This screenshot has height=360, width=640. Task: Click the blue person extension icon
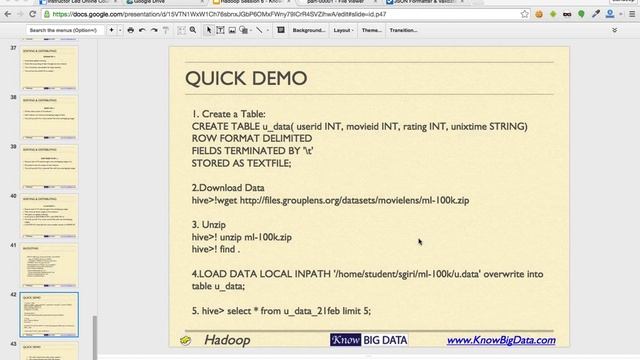pyautogui.click(x=610, y=14)
